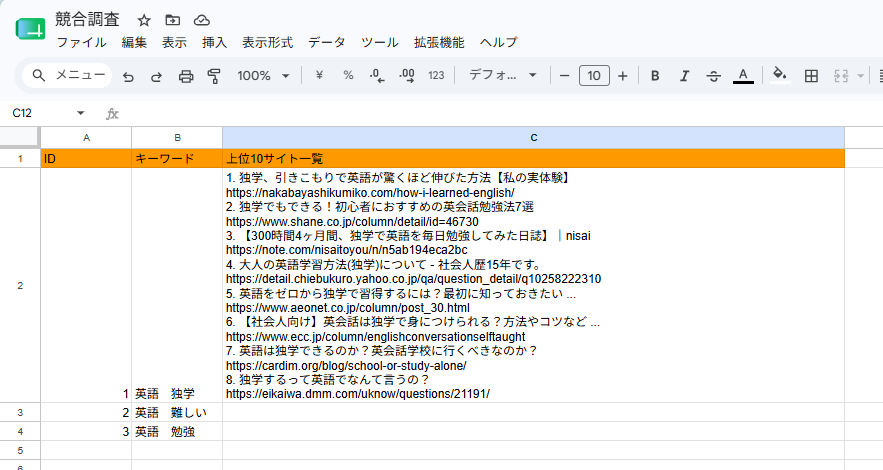
Task: Open the 拡張機能 menu
Action: 439,42
